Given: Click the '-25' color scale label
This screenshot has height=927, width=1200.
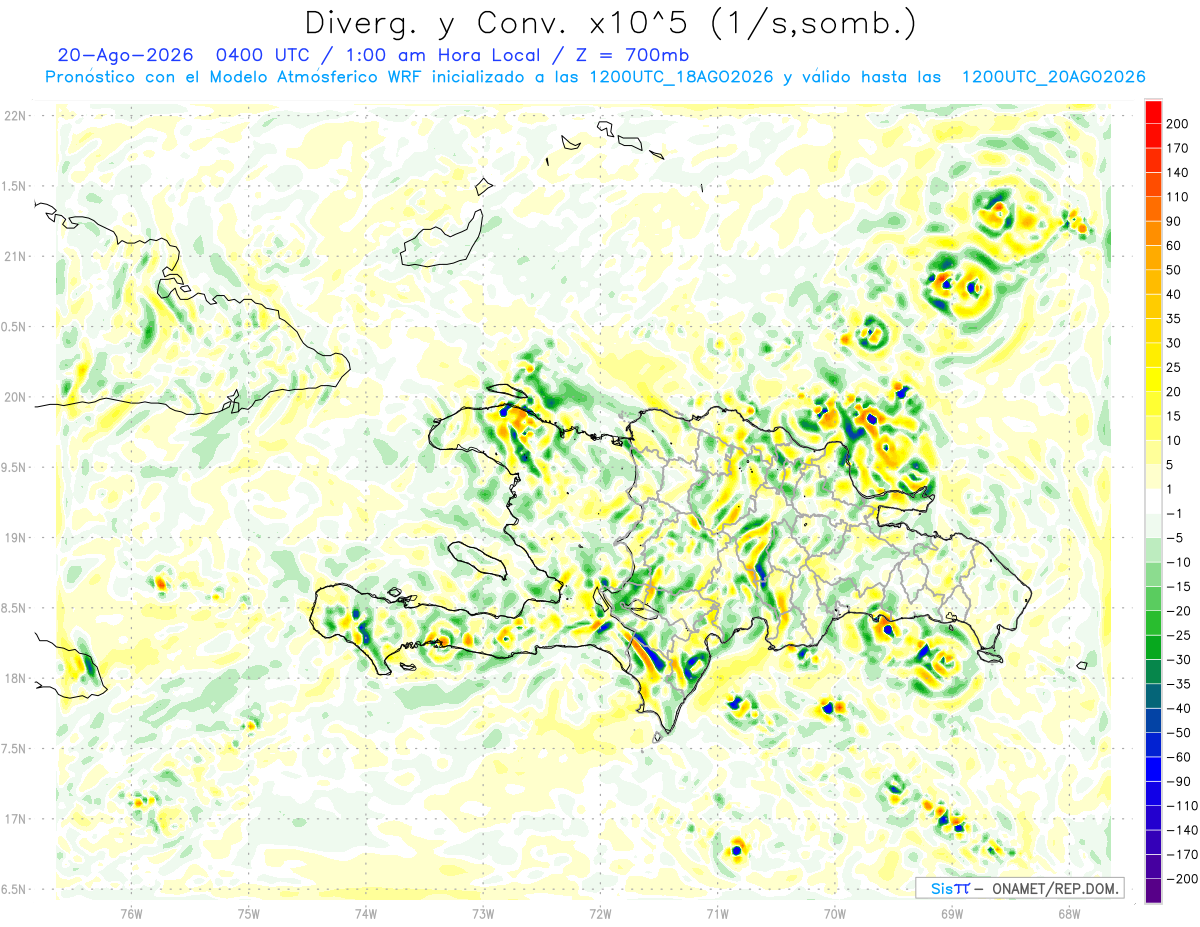Looking at the screenshot, I should click(1178, 636).
